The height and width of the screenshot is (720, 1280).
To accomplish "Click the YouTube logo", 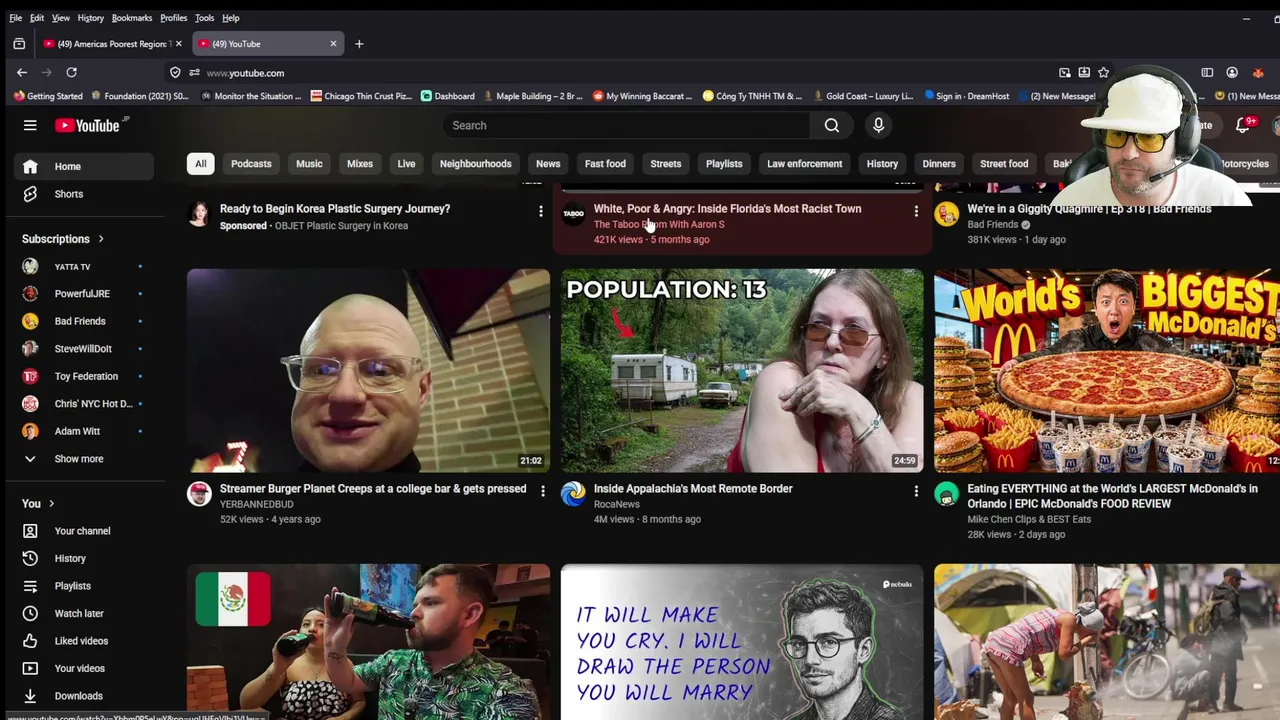I will pyautogui.click(x=87, y=125).
